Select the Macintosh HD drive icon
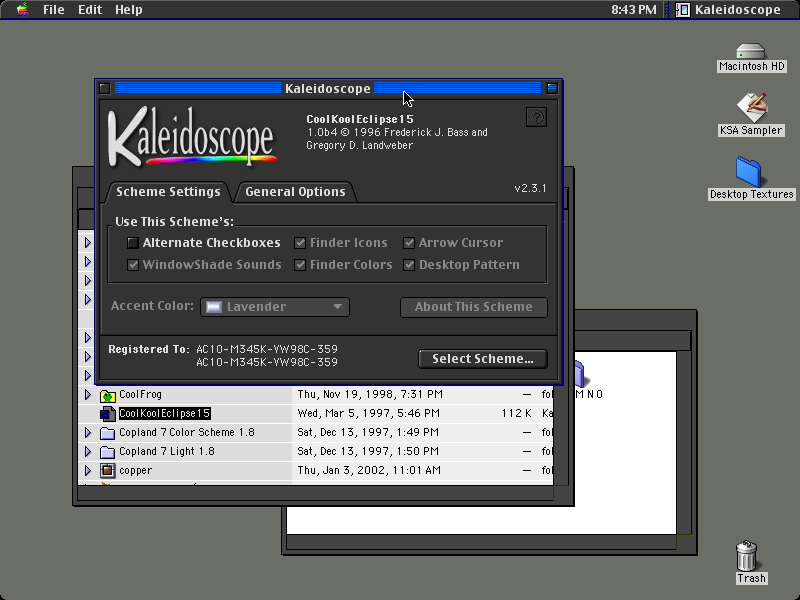The height and width of the screenshot is (600, 800). pos(751,52)
